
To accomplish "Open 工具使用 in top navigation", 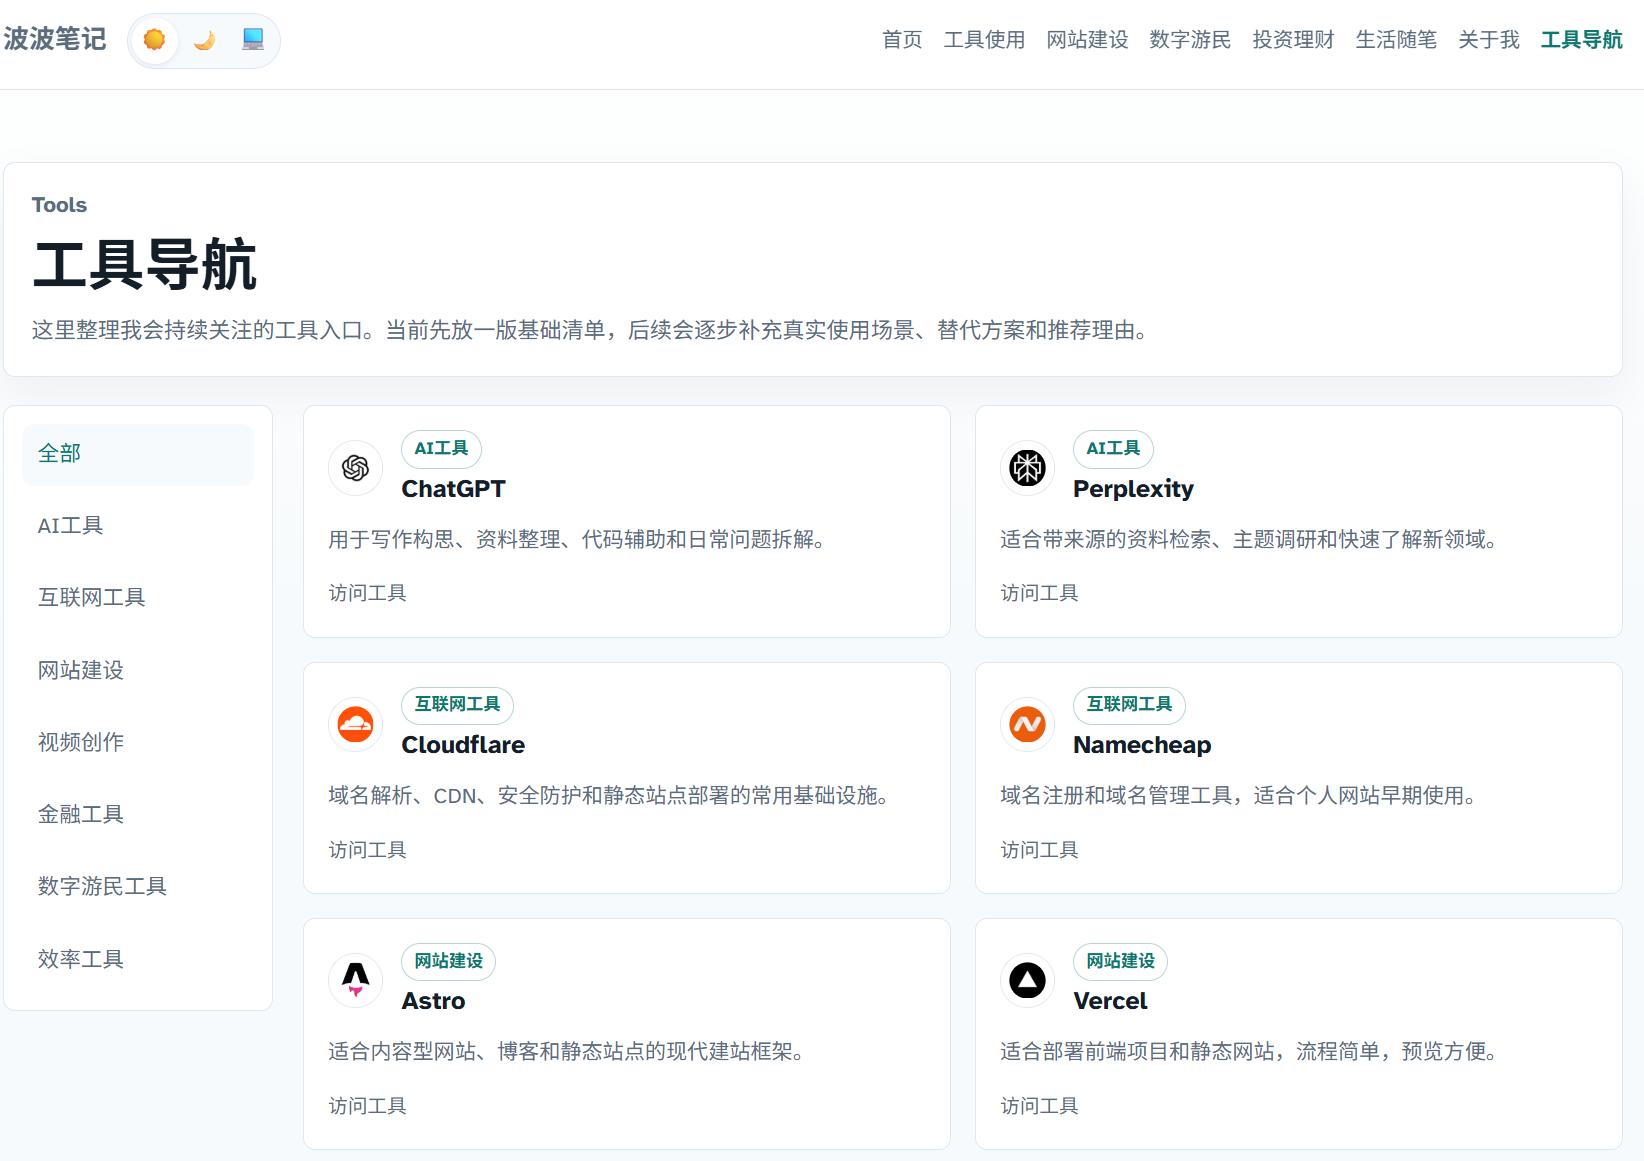I will [984, 40].
